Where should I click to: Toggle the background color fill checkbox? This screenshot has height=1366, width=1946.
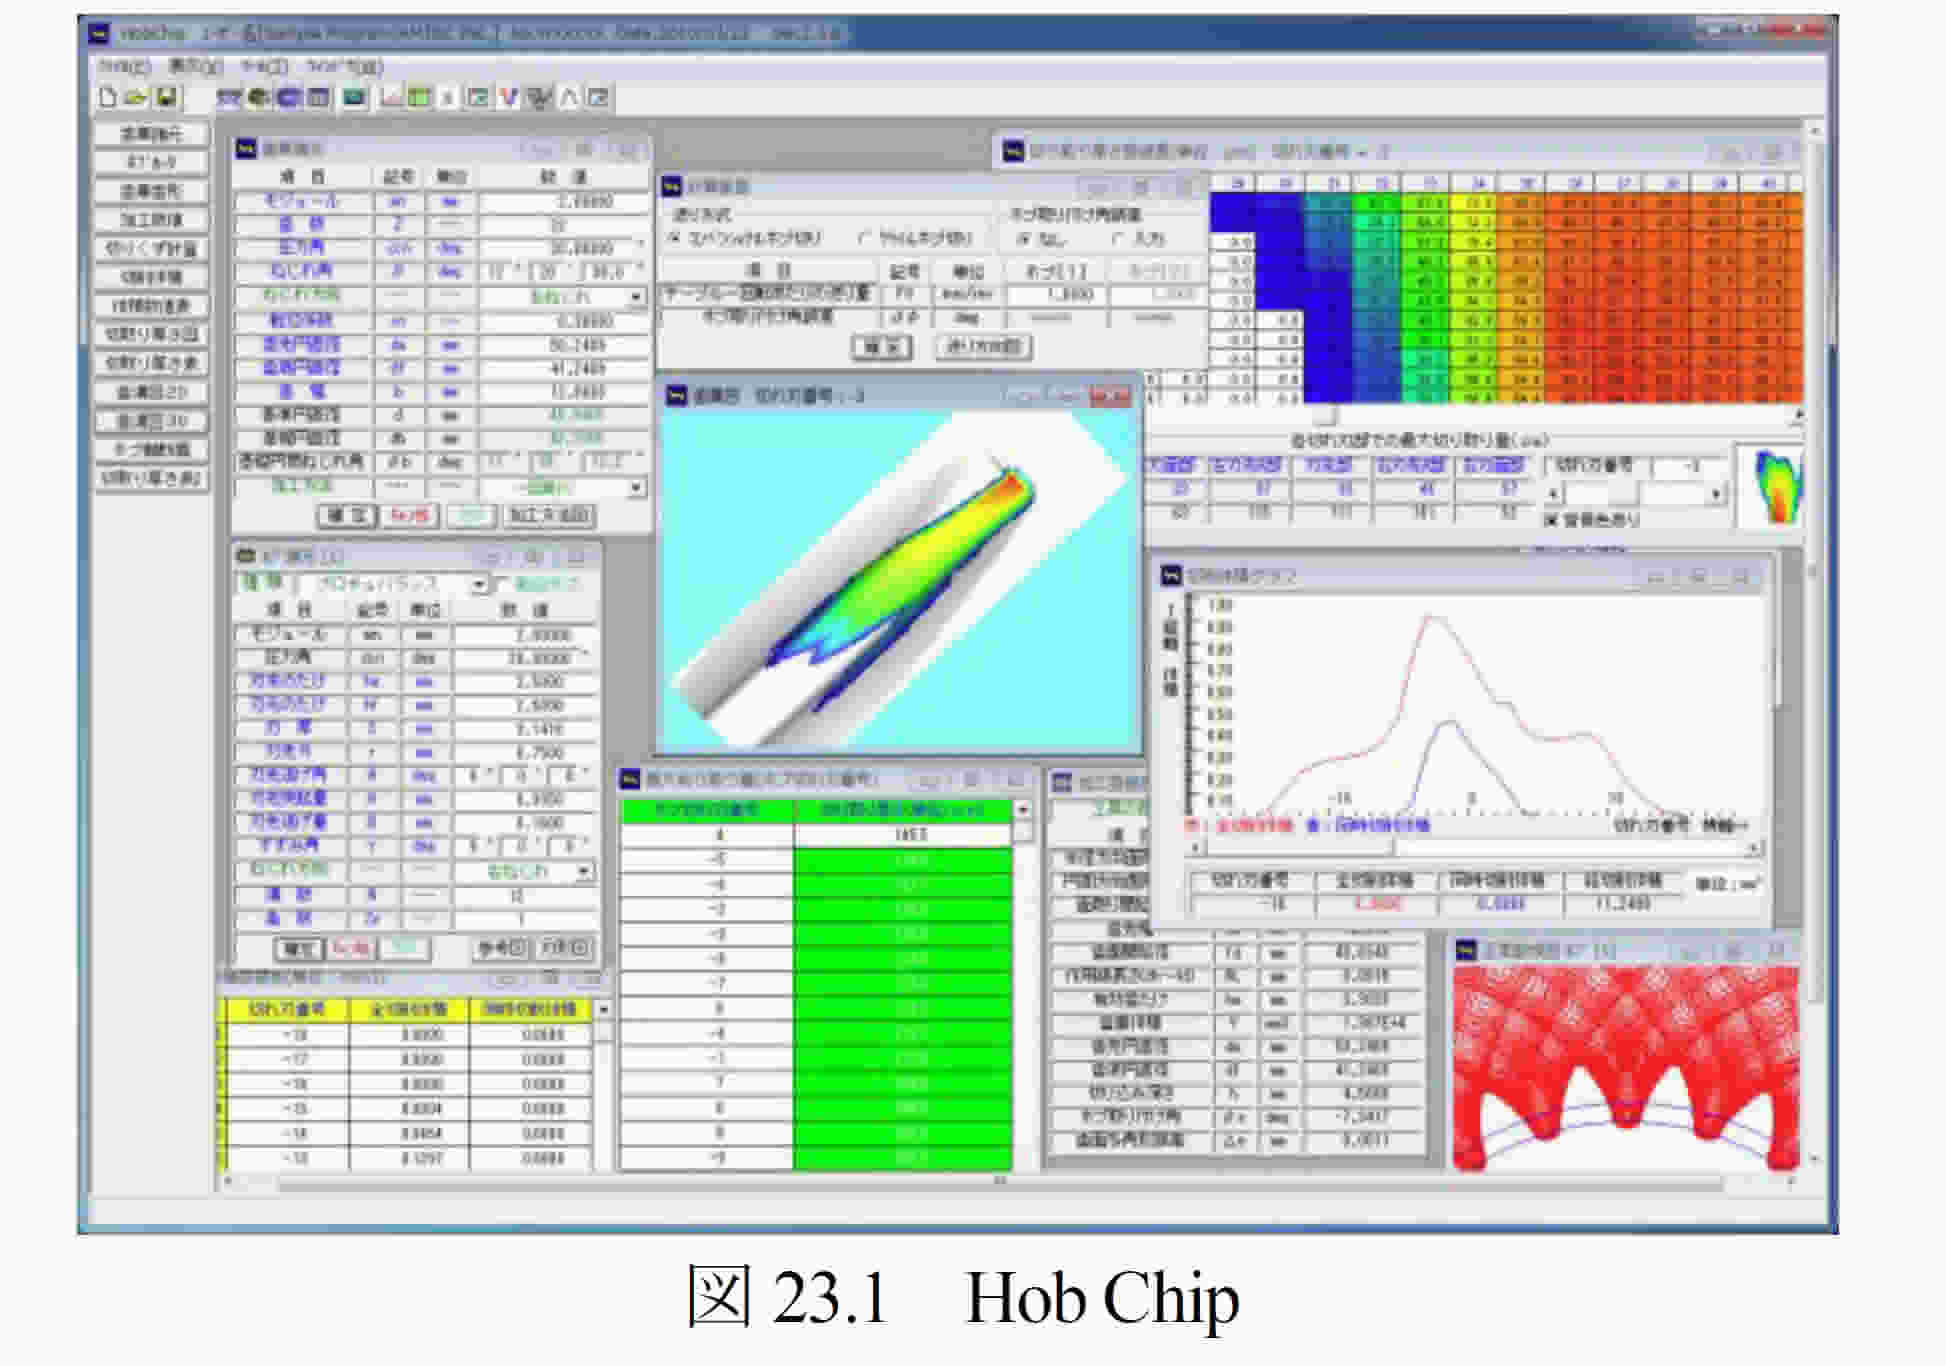click(1551, 520)
